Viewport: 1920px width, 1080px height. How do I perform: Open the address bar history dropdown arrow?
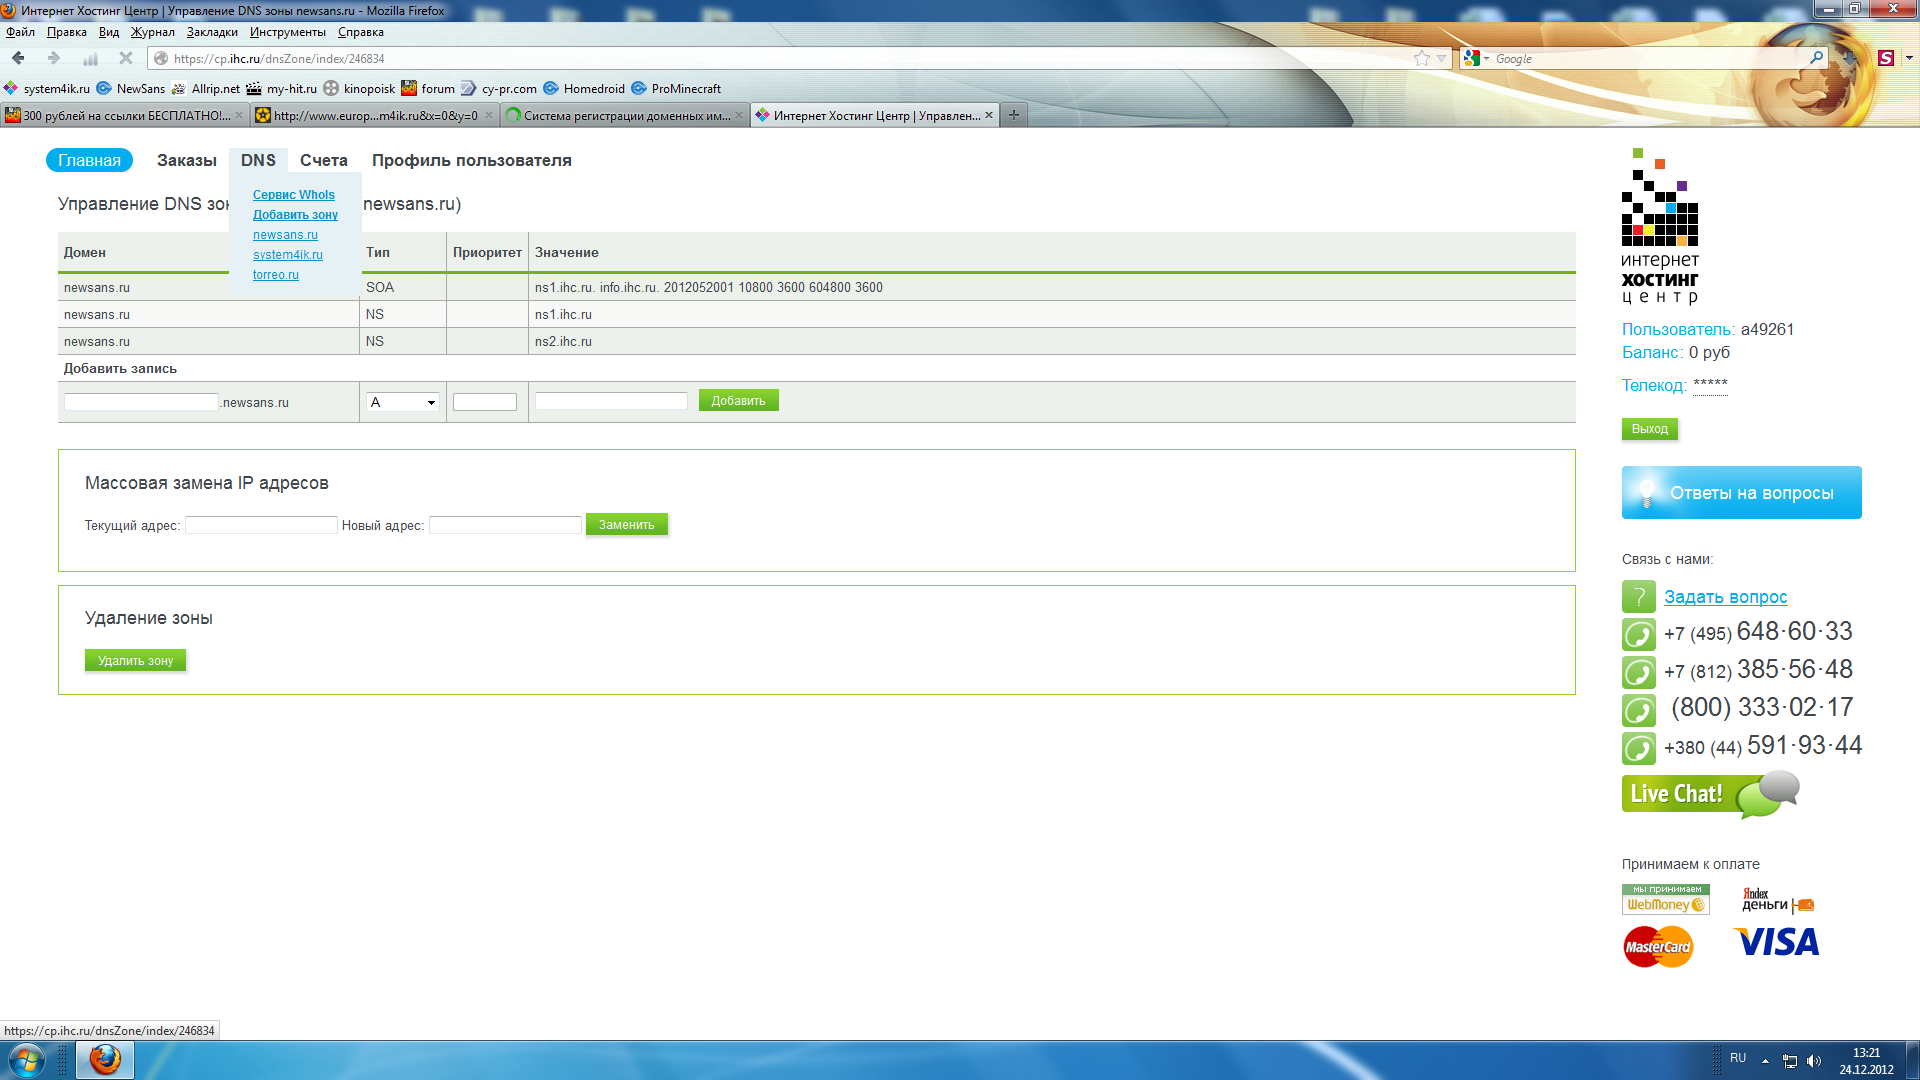1441,59
